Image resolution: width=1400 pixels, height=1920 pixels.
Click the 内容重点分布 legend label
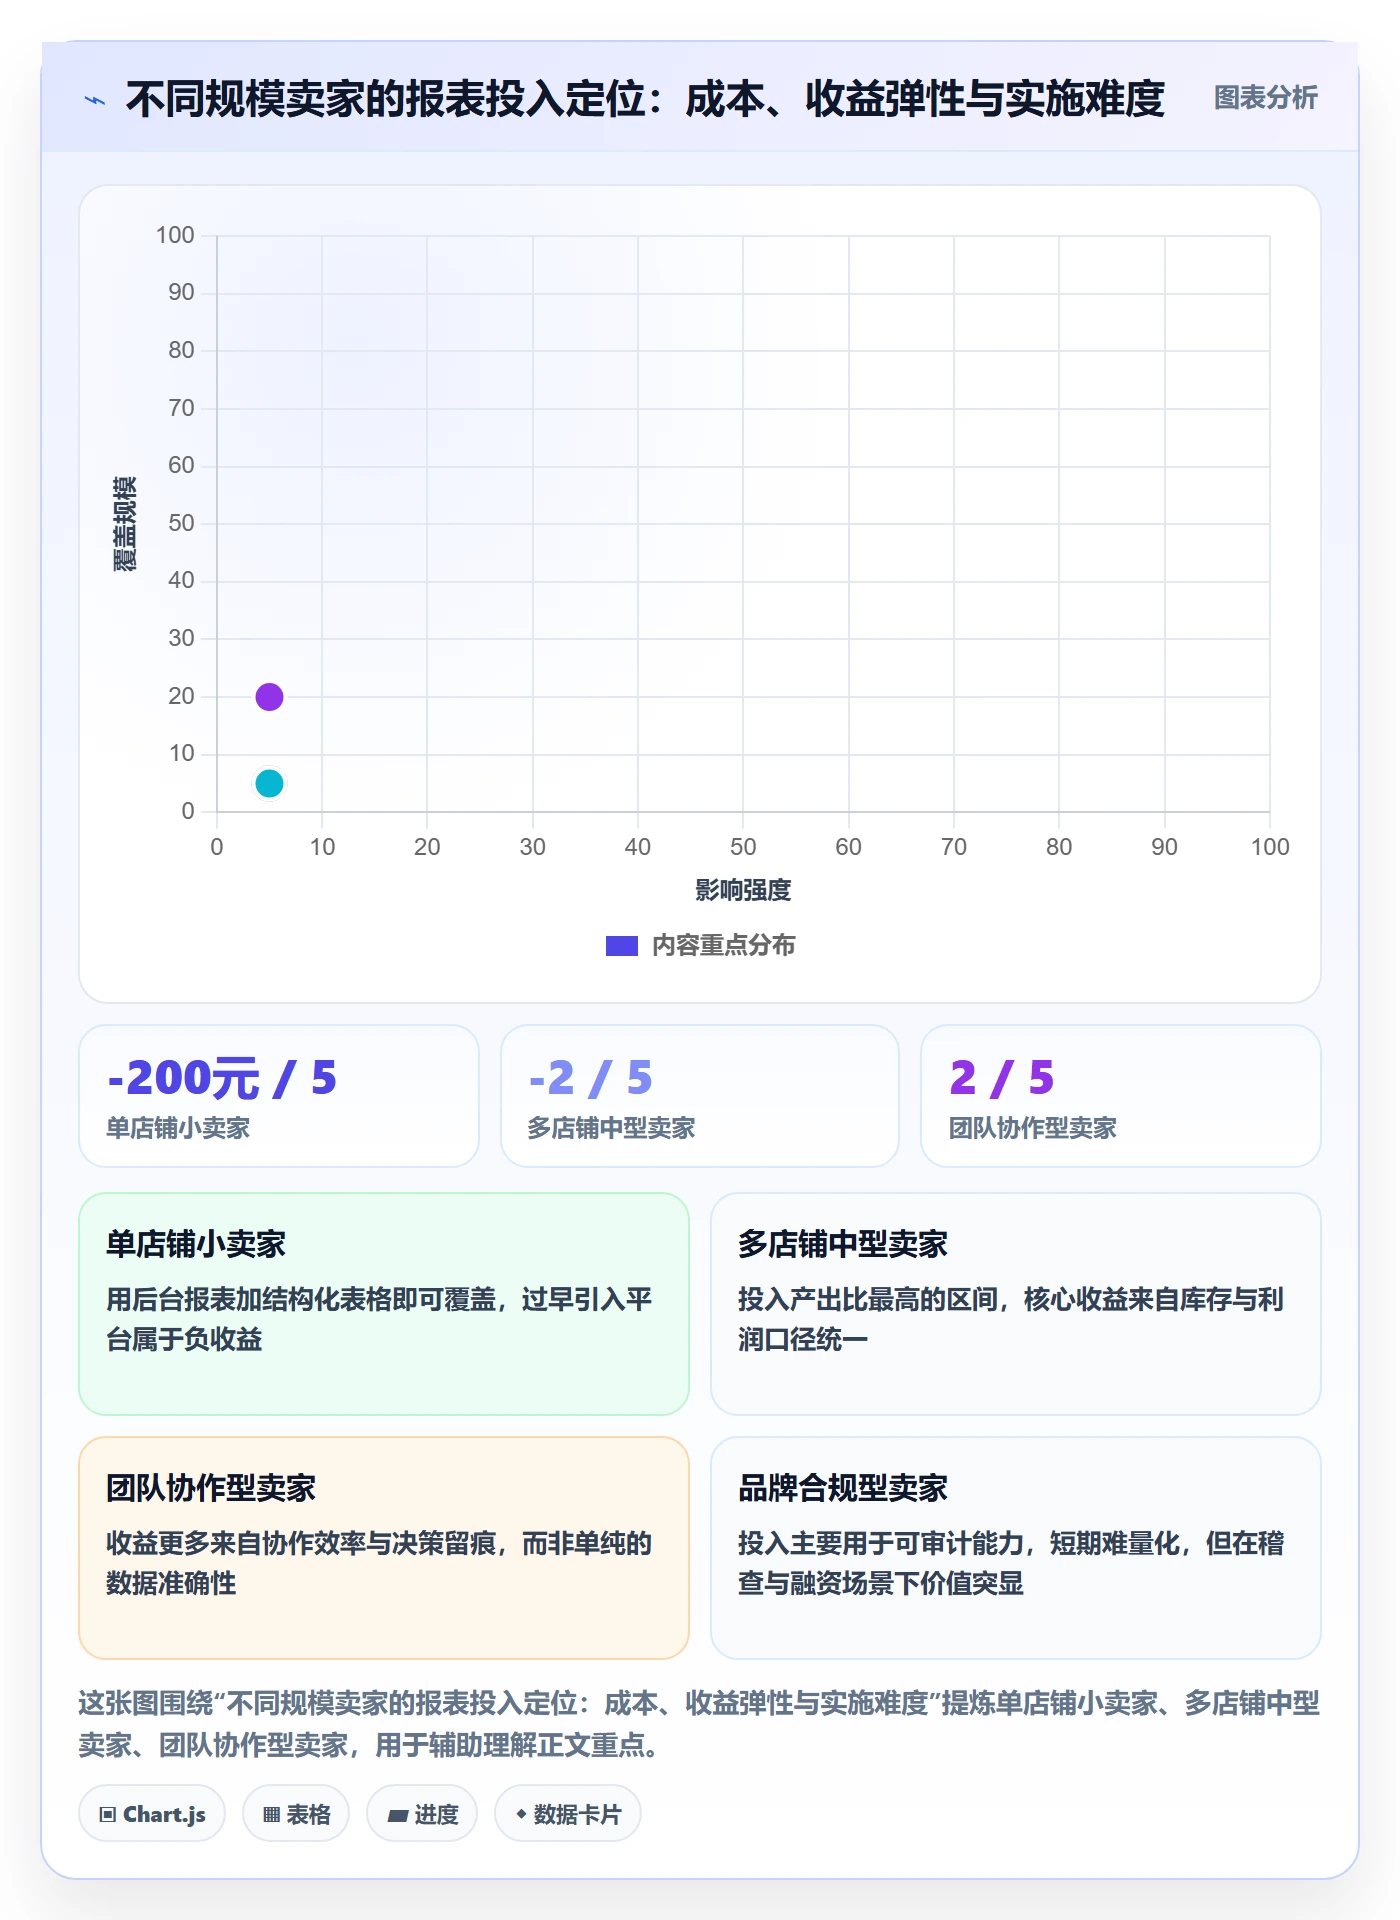(x=723, y=945)
